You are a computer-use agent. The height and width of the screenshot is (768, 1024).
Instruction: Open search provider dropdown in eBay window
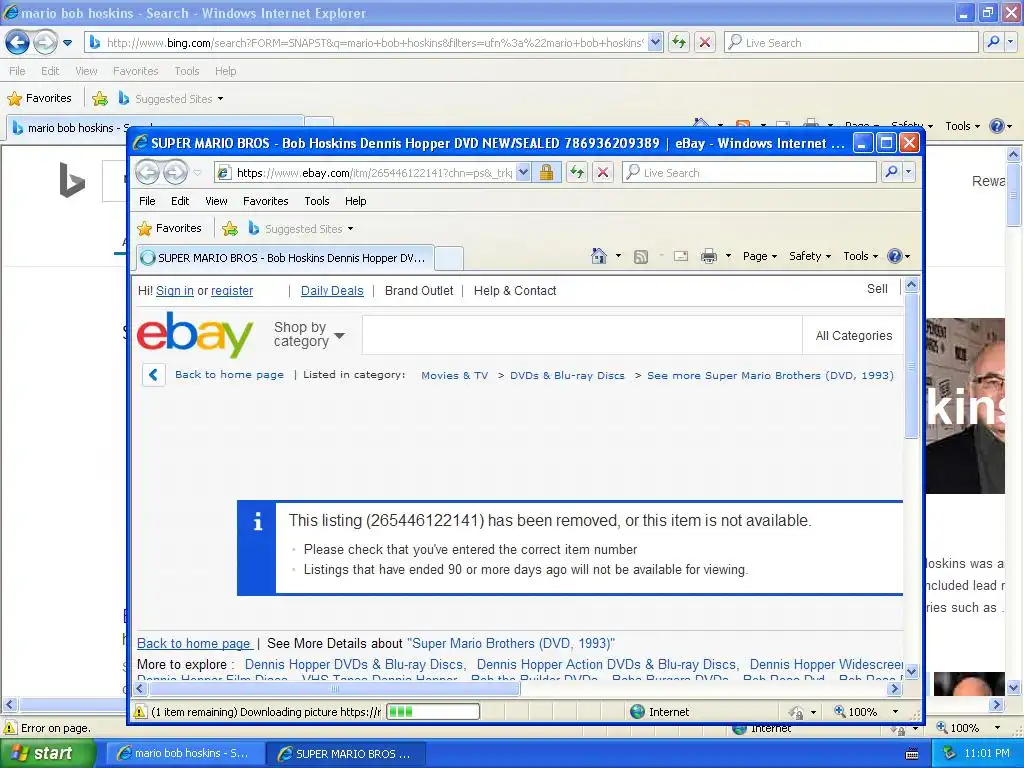point(908,172)
